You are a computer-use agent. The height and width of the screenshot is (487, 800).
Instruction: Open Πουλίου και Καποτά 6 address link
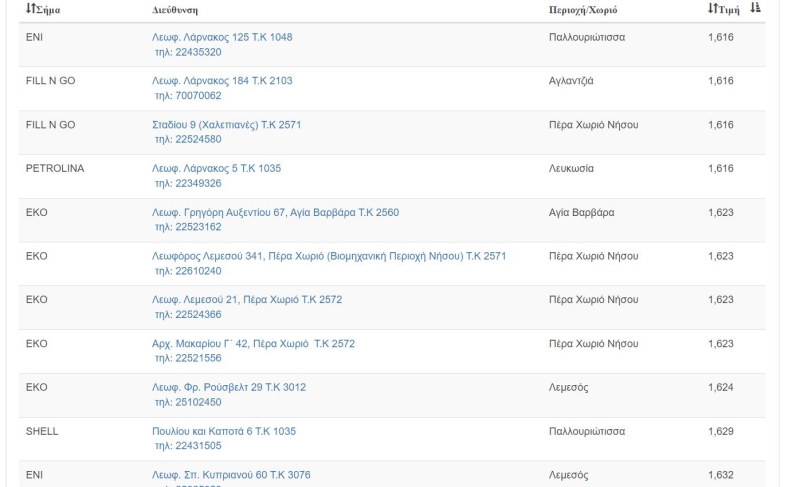tap(224, 431)
